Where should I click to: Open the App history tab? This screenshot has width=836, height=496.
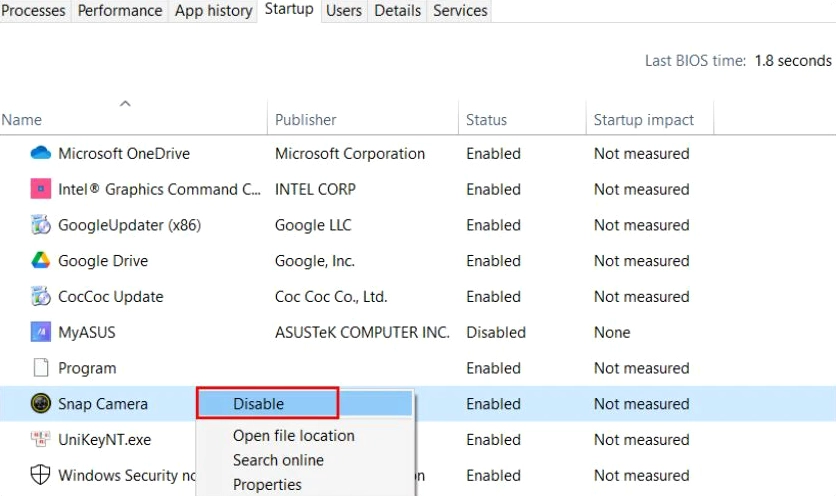point(212,11)
